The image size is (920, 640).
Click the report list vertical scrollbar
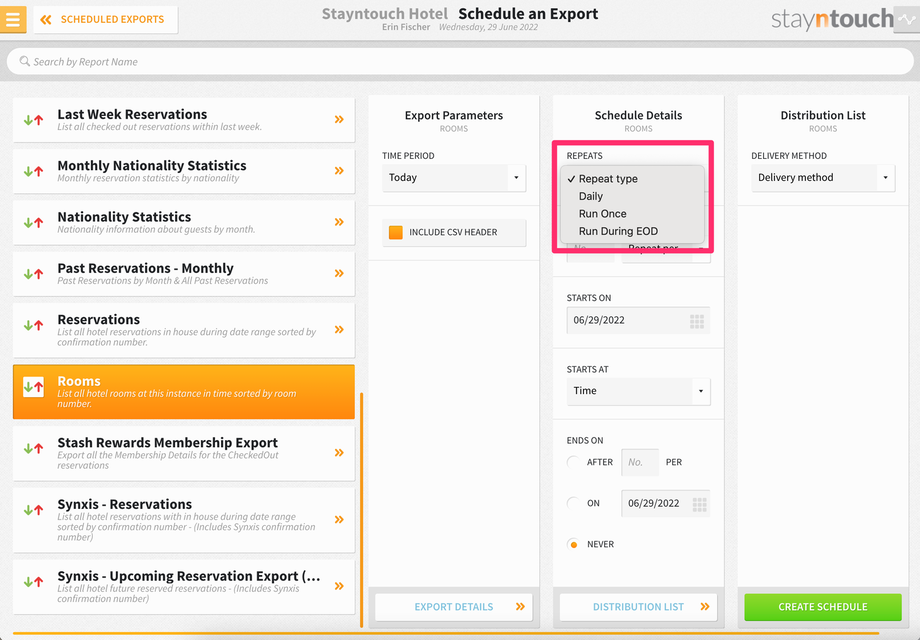click(x=361, y=509)
